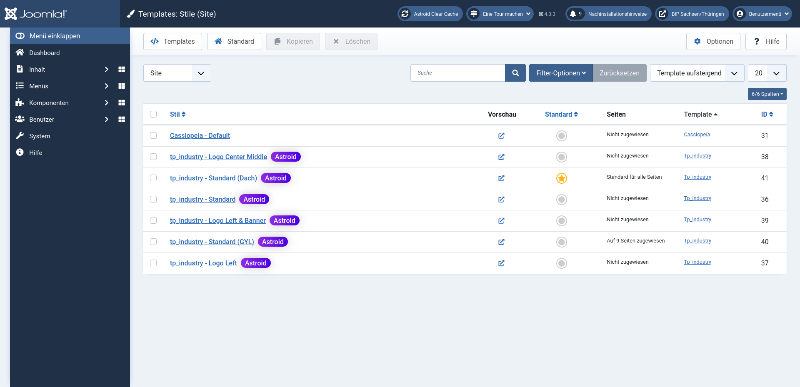The image size is (800, 387).
Task: Open Menüs dashboard grid icon
Action: [x=121, y=86]
